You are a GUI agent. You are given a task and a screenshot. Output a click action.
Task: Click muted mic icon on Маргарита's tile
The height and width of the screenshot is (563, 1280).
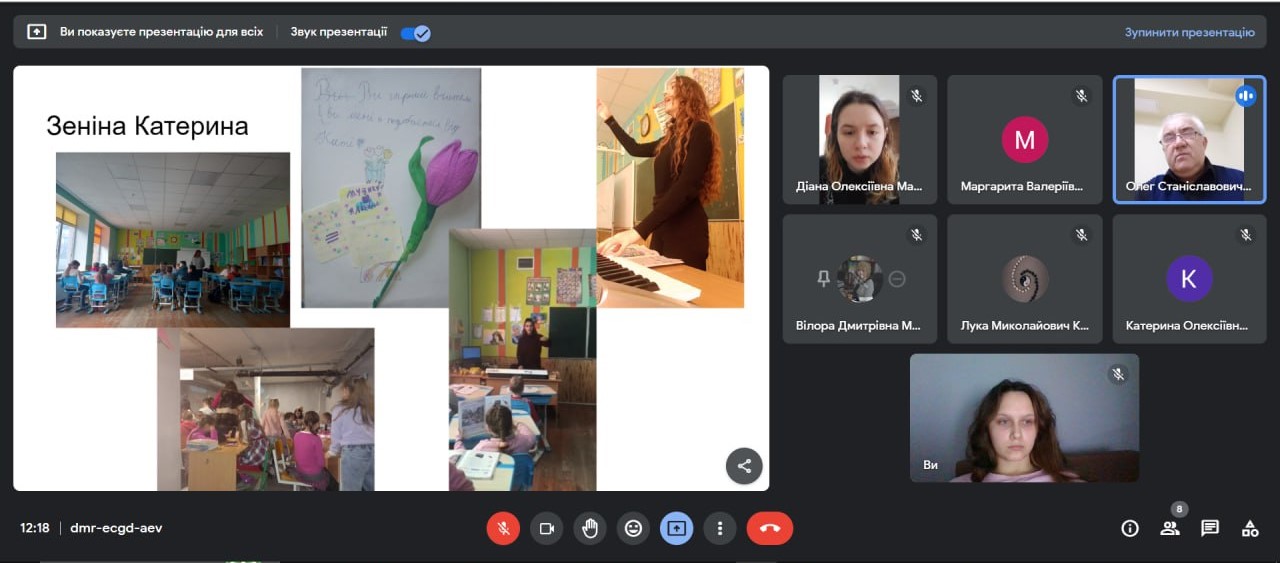click(1081, 96)
